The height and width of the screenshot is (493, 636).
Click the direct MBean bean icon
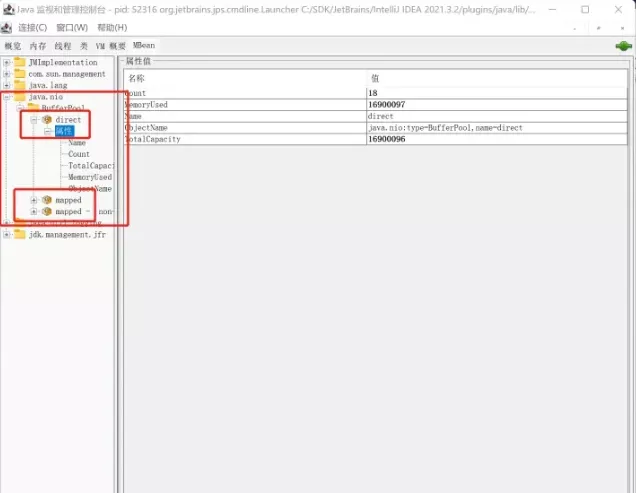[x=47, y=119]
